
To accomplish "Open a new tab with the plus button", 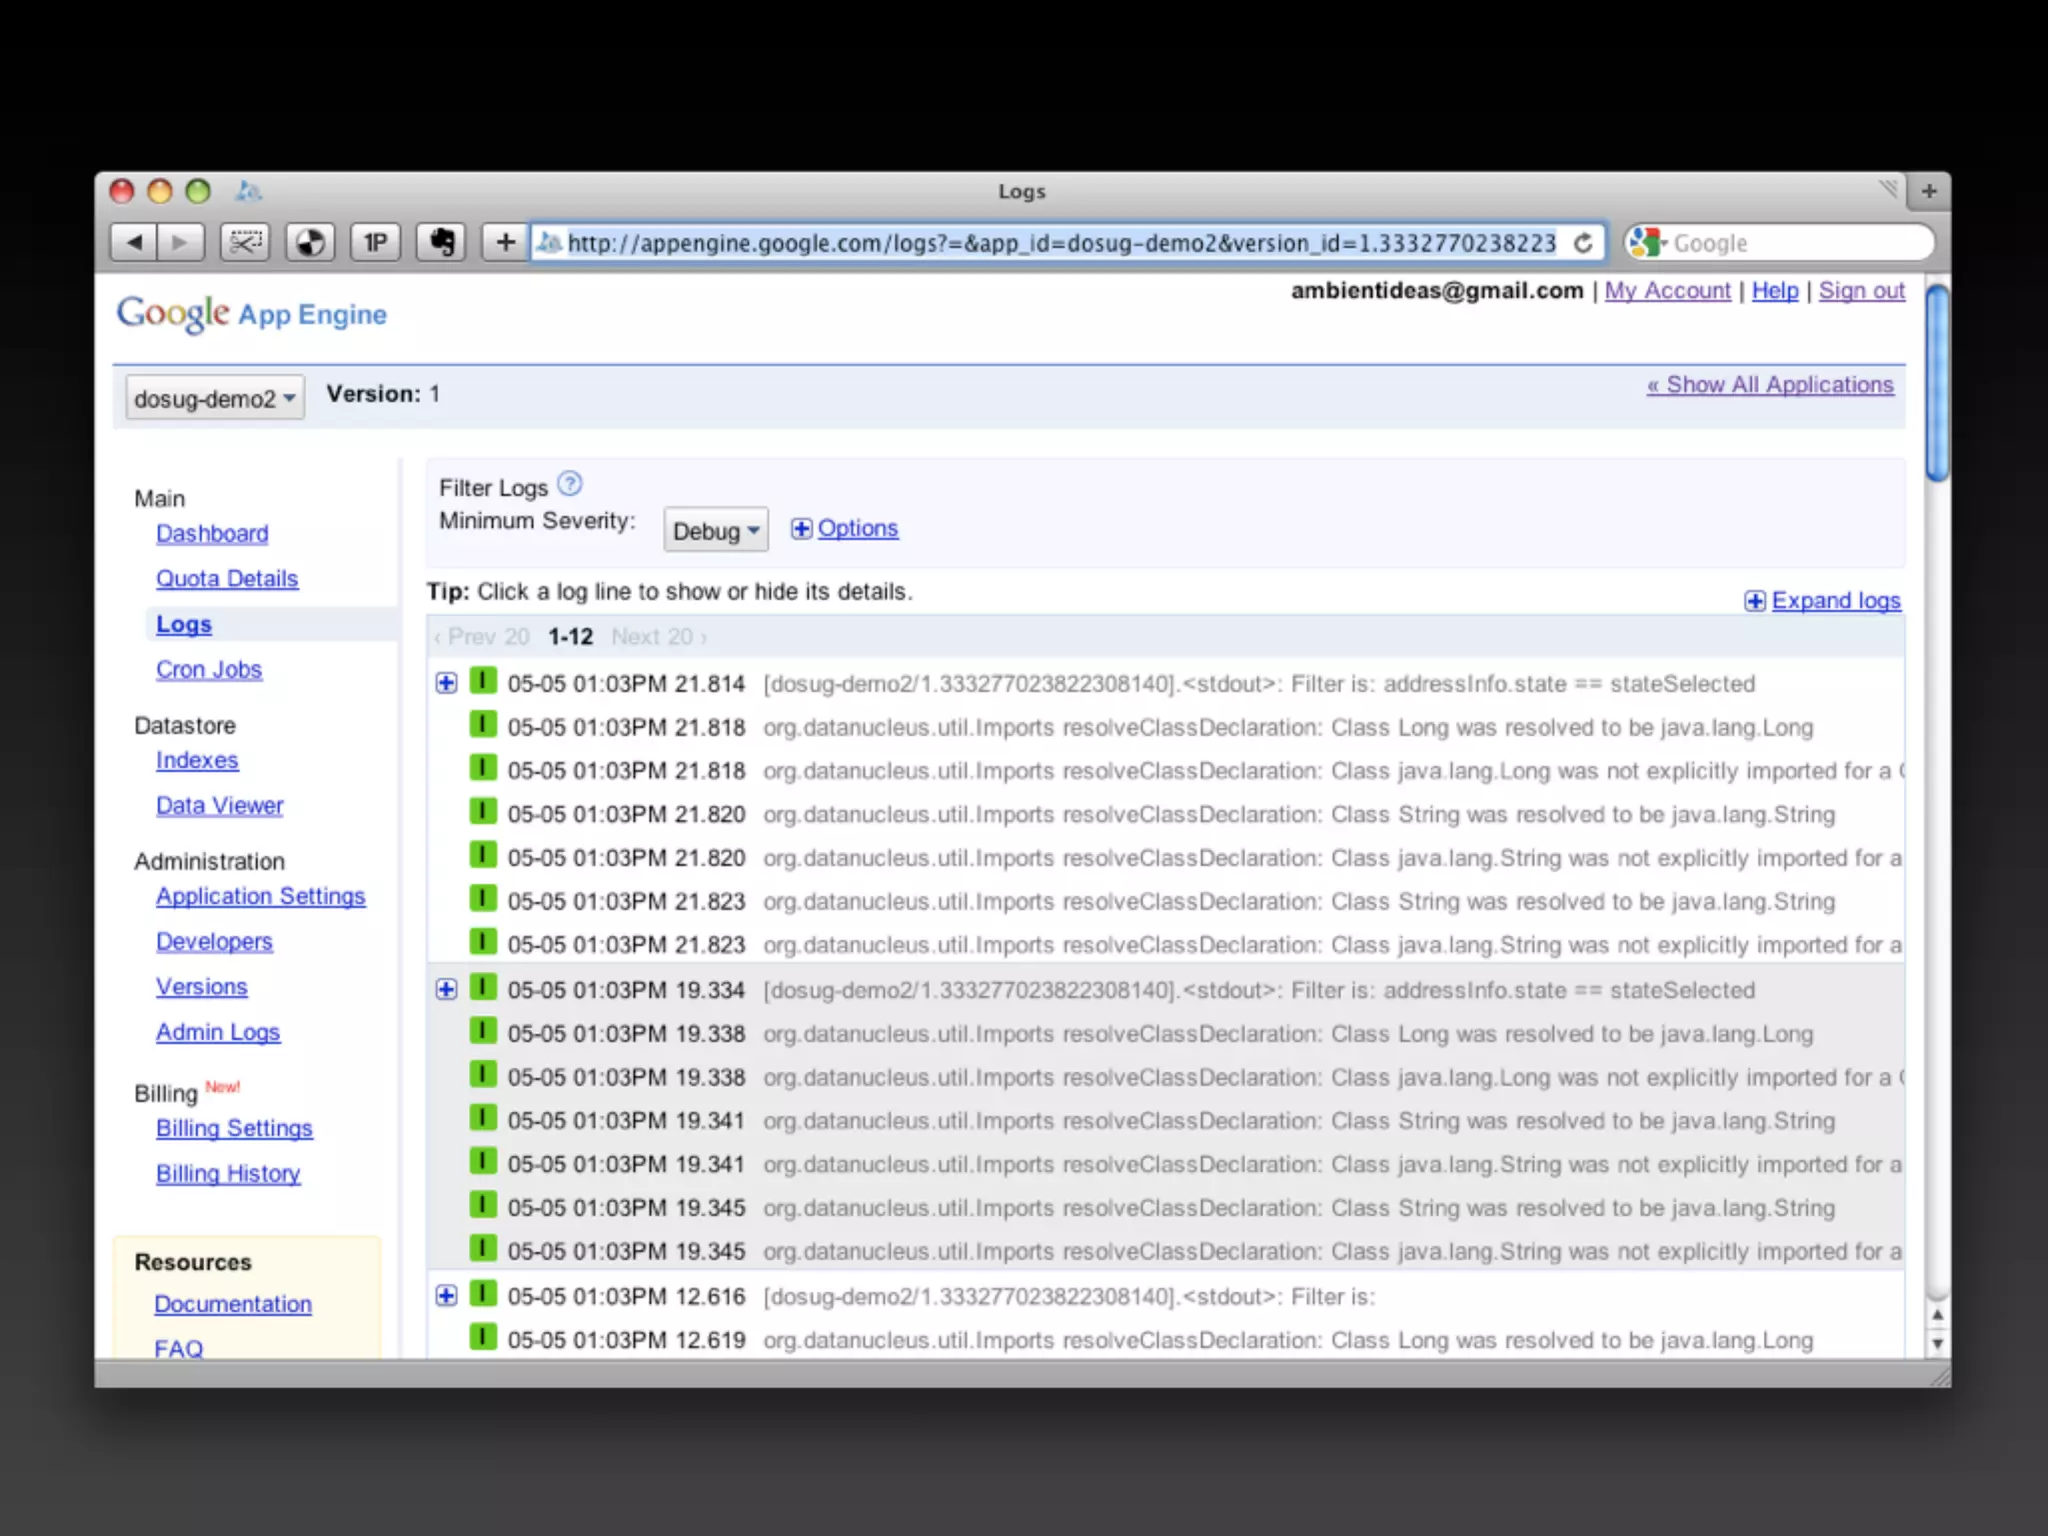I will [1928, 191].
